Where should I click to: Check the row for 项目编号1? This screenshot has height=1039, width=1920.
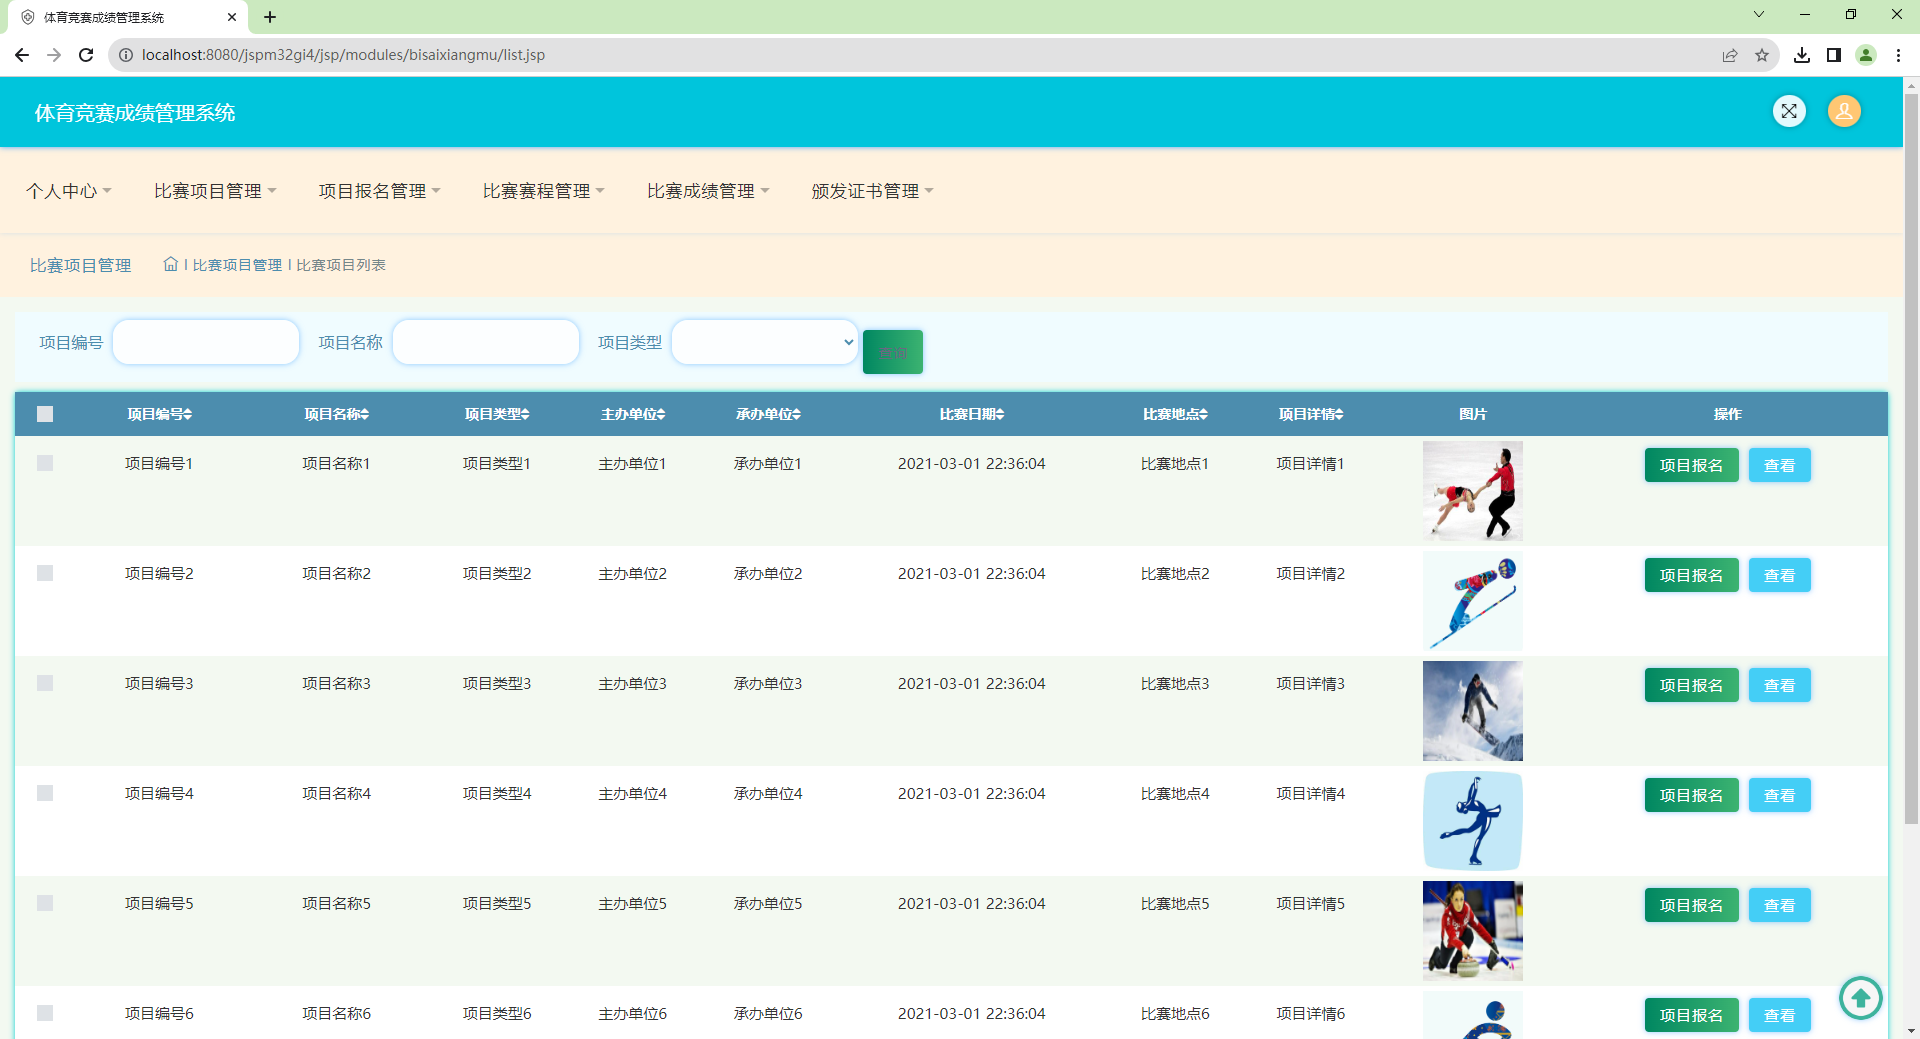click(x=45, y=463)
